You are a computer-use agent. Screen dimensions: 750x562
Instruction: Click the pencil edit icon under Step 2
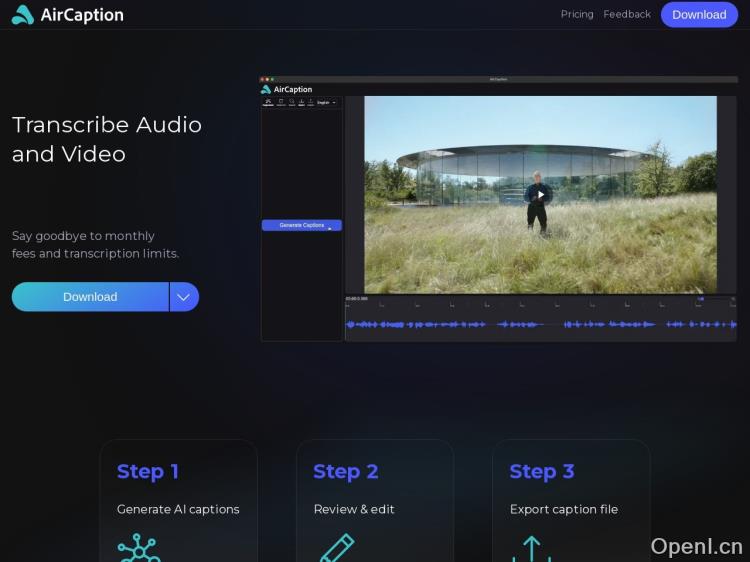[336, 548]
